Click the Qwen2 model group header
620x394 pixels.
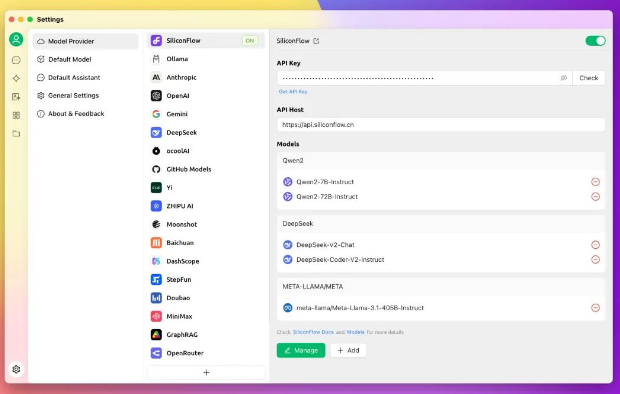441,161
